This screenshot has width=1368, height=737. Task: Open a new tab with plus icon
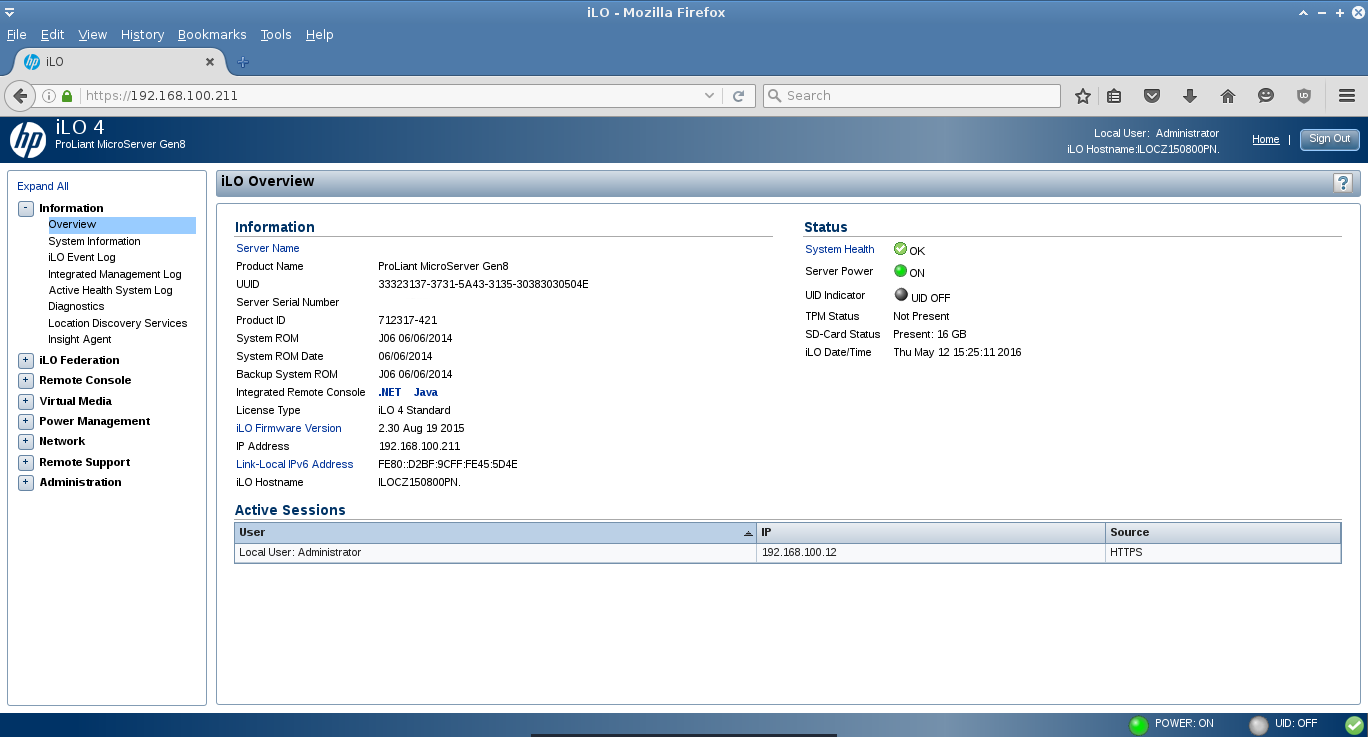(242, 62)
